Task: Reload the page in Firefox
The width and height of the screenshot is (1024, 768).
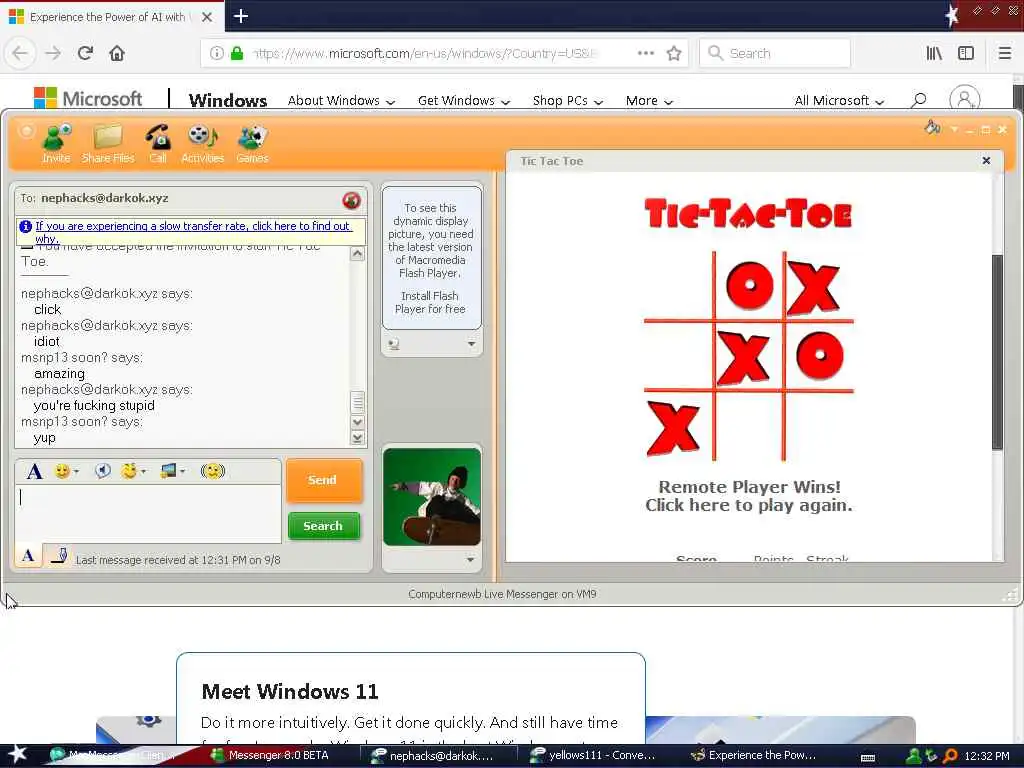Action: coord(85,53)
